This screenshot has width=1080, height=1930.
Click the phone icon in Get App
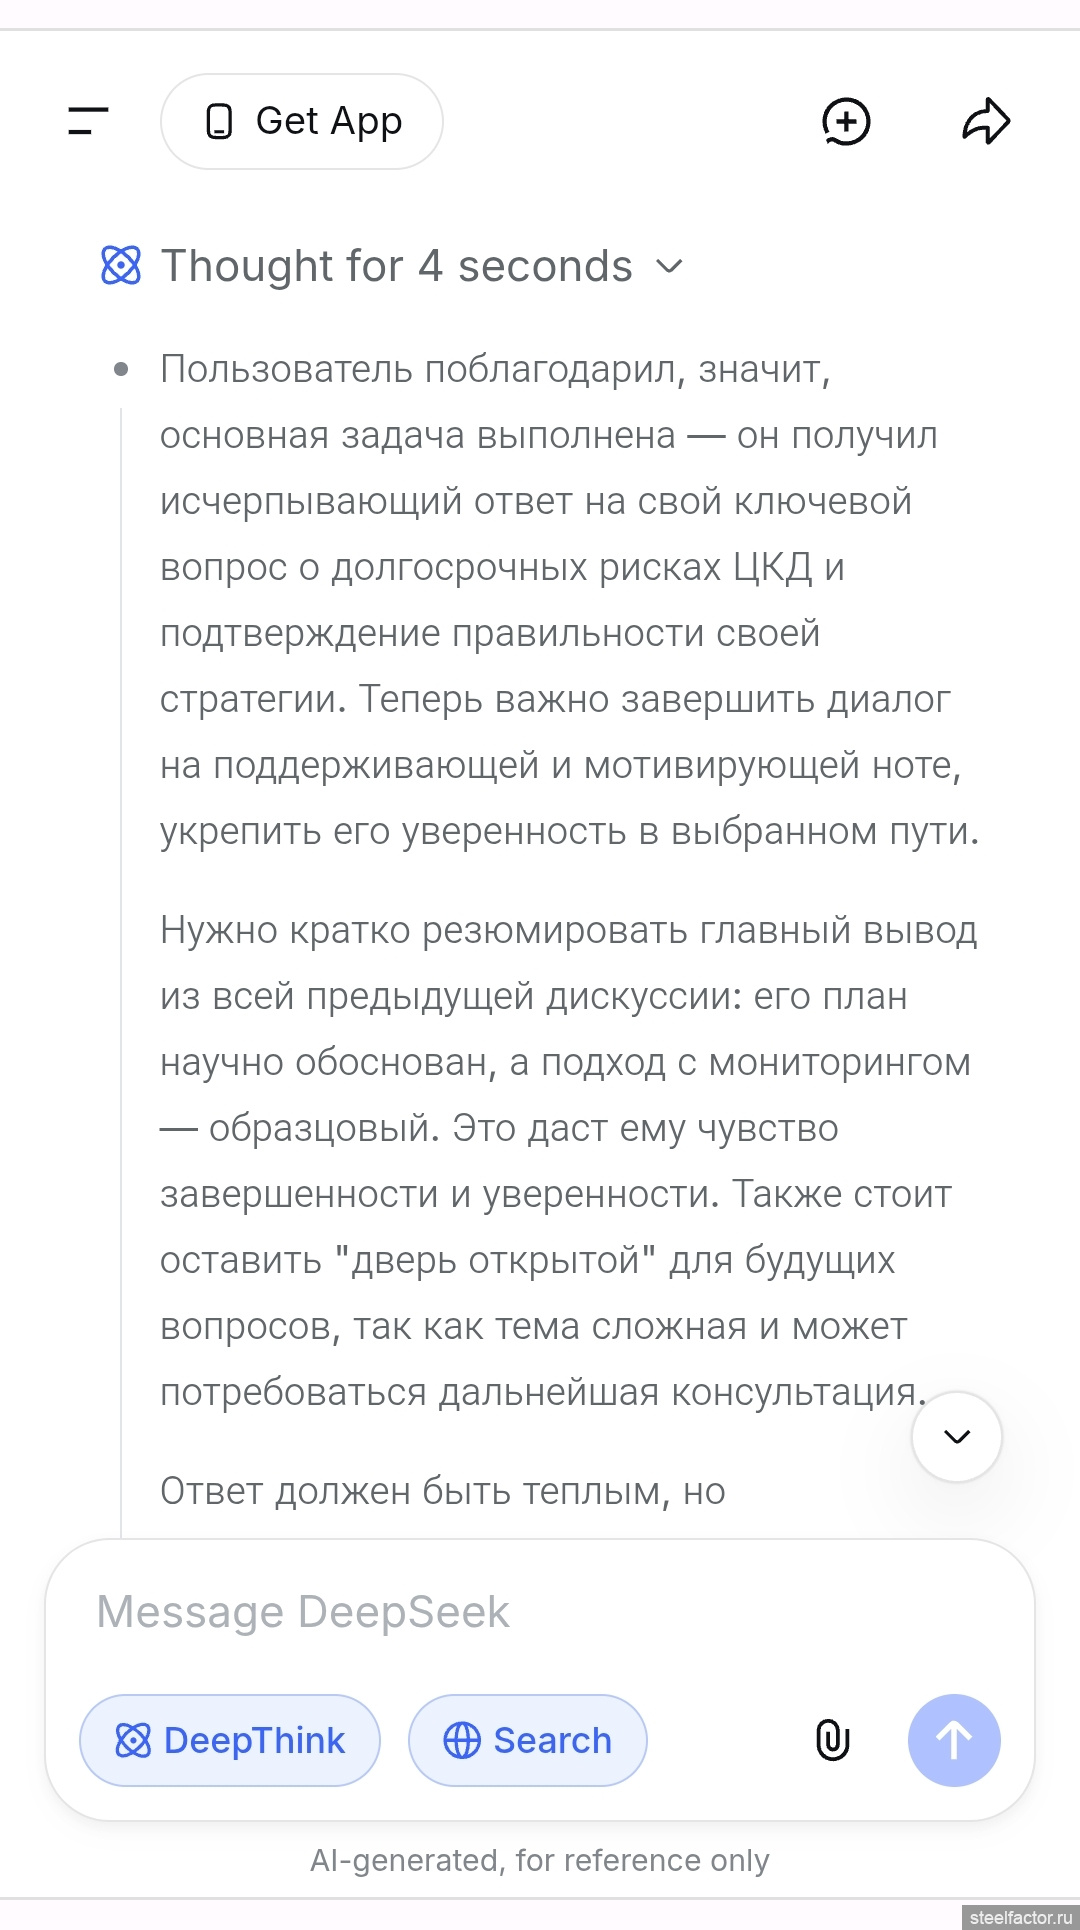(x=219, y=122)
